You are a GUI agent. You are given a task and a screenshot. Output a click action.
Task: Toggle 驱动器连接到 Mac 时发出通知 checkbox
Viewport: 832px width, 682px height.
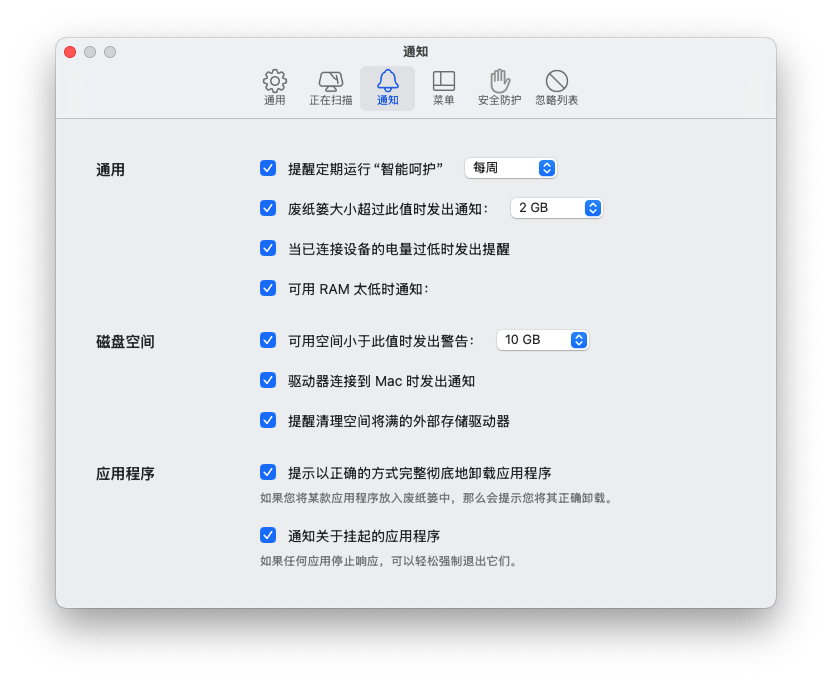pyautogui.click(x=268, y=380)
